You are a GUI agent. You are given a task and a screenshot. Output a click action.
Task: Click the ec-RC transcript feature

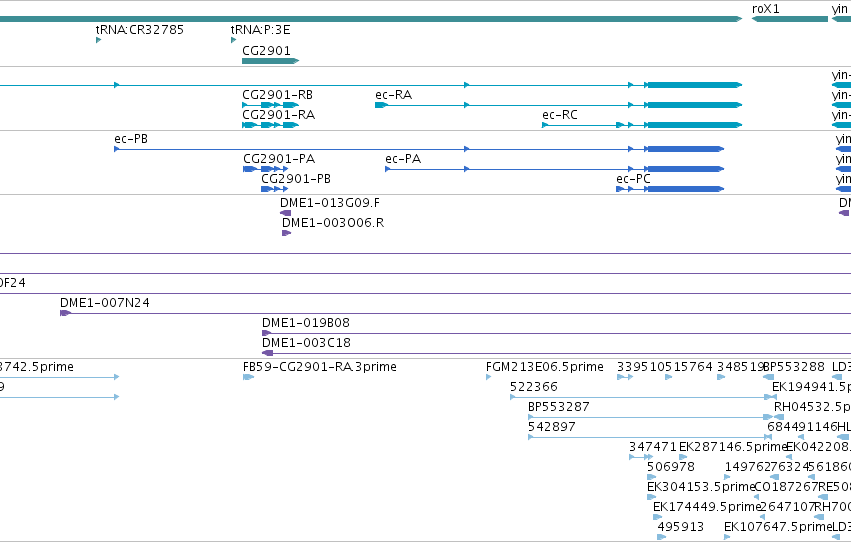coord(642,125)
